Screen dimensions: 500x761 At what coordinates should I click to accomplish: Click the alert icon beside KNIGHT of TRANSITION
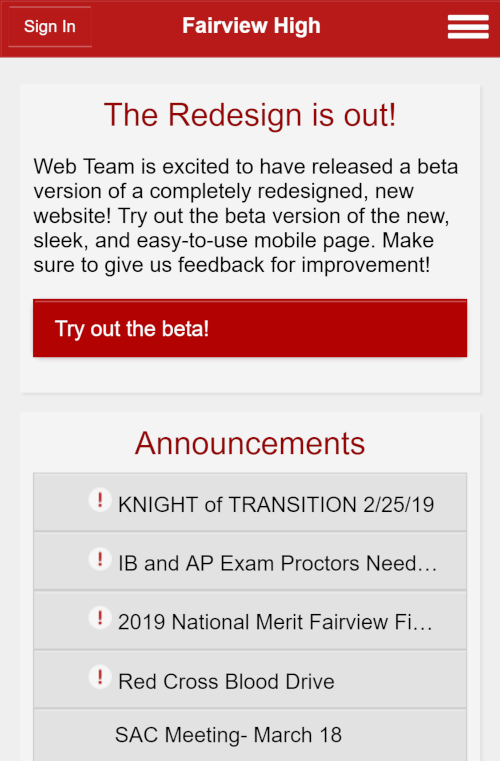[x=100, y=499]
